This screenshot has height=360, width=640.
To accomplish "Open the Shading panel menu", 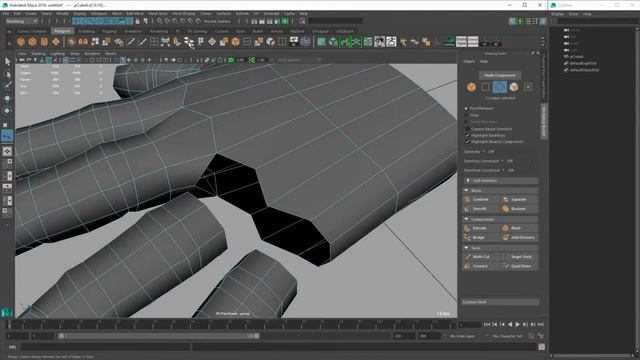I will coord(38,53).
